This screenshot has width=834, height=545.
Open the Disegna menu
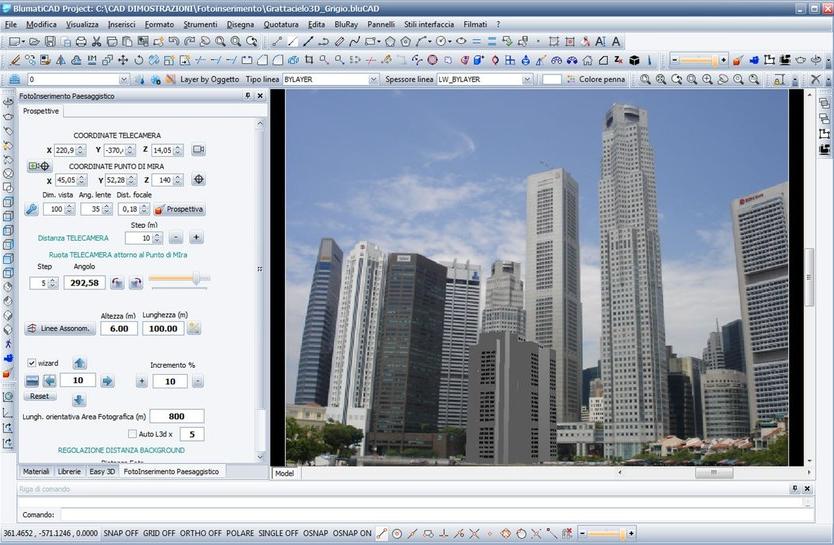coord(240,24)
